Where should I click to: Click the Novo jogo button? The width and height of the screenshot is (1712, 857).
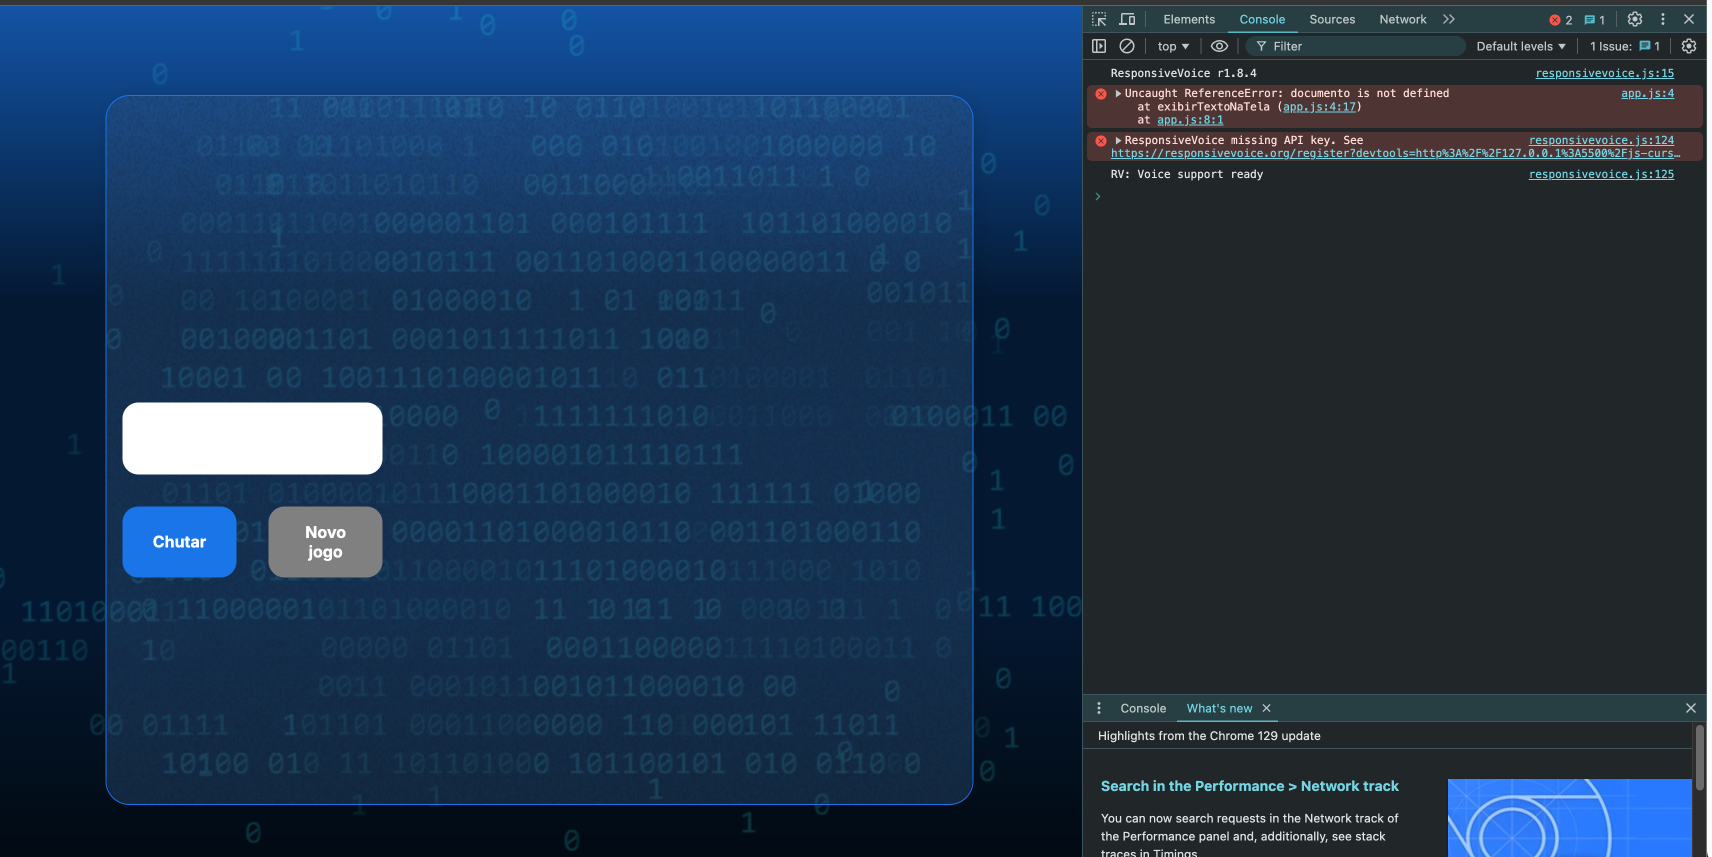pos(325,542)
